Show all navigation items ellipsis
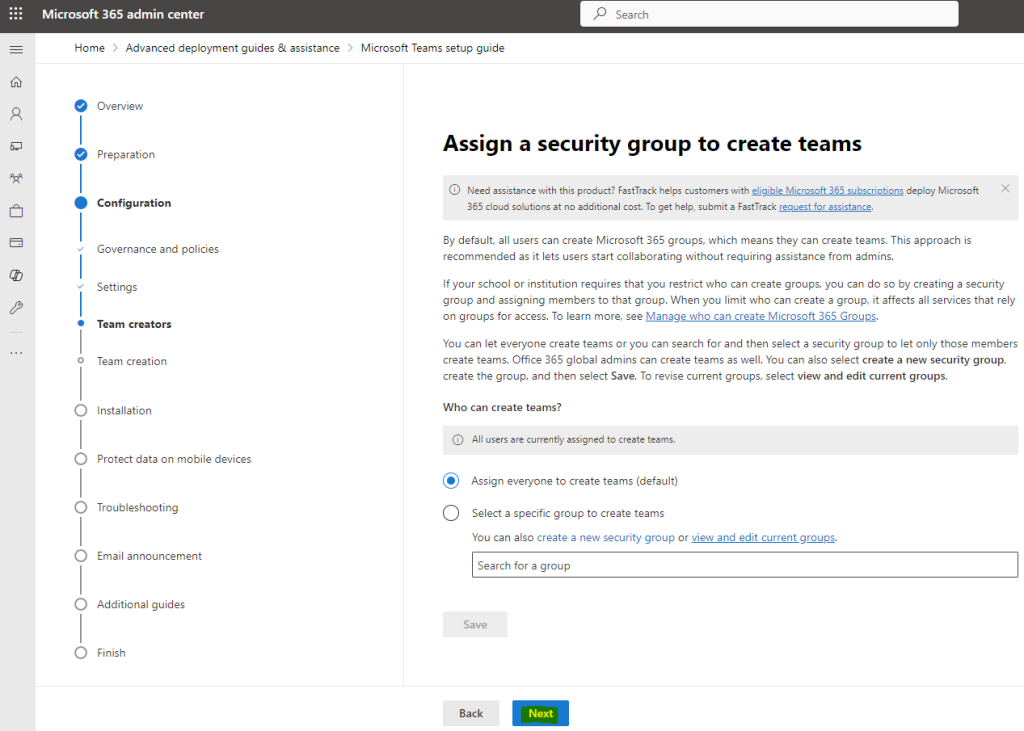1024x731 pixels. 16,353
